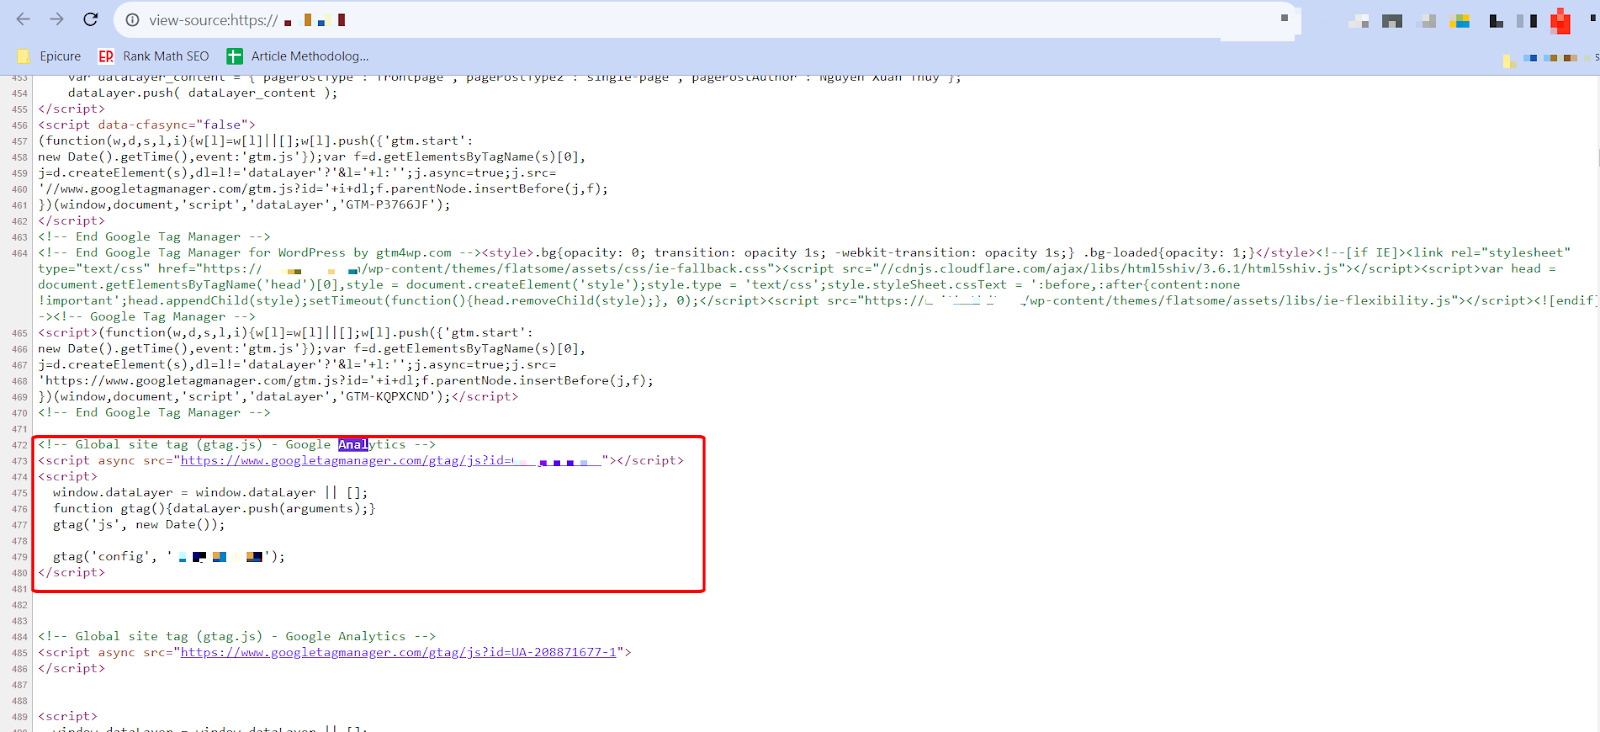Viewport: 1600px width, 732px height.
Task: Open the UA-208871677-1 gtag script link
Action: tap(398, 653)
